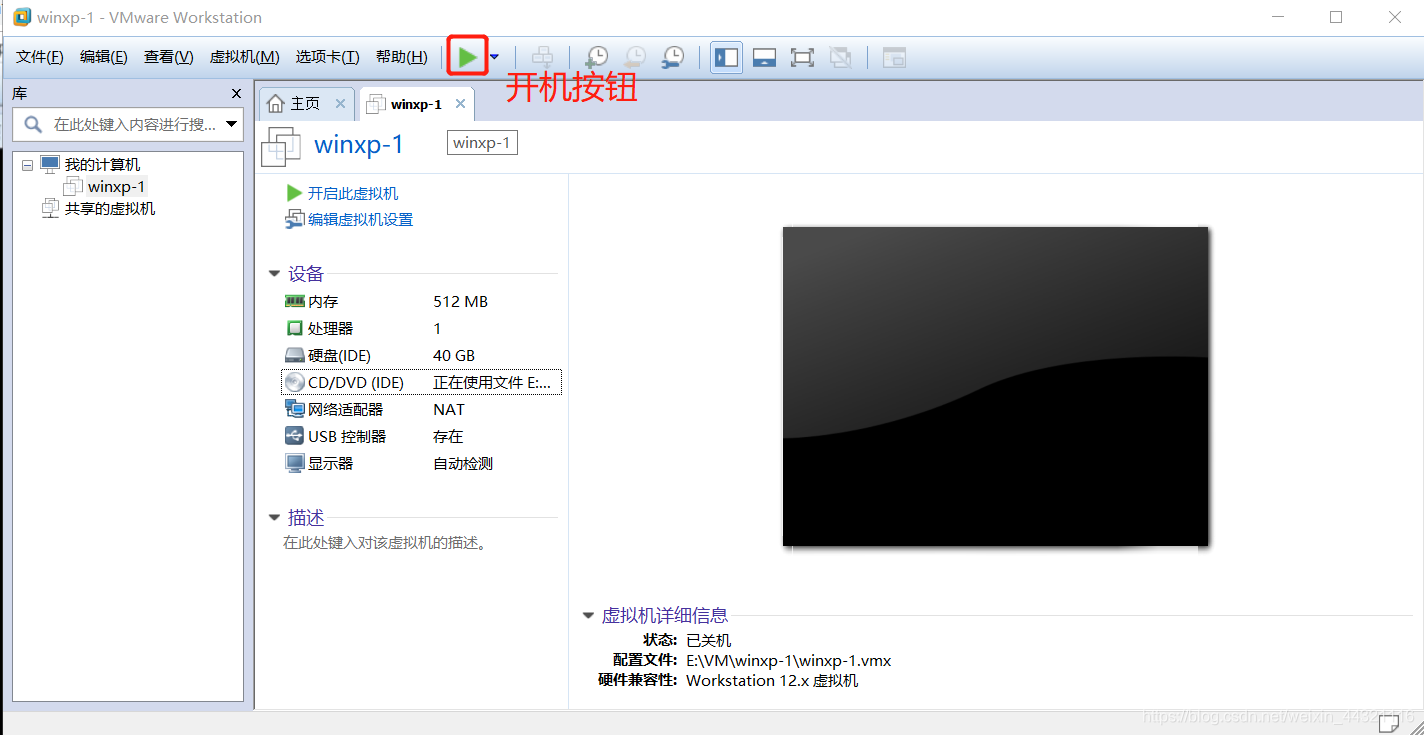
Task: Click 开启此虚拟机 link
Action: click(x=353, y=194)
